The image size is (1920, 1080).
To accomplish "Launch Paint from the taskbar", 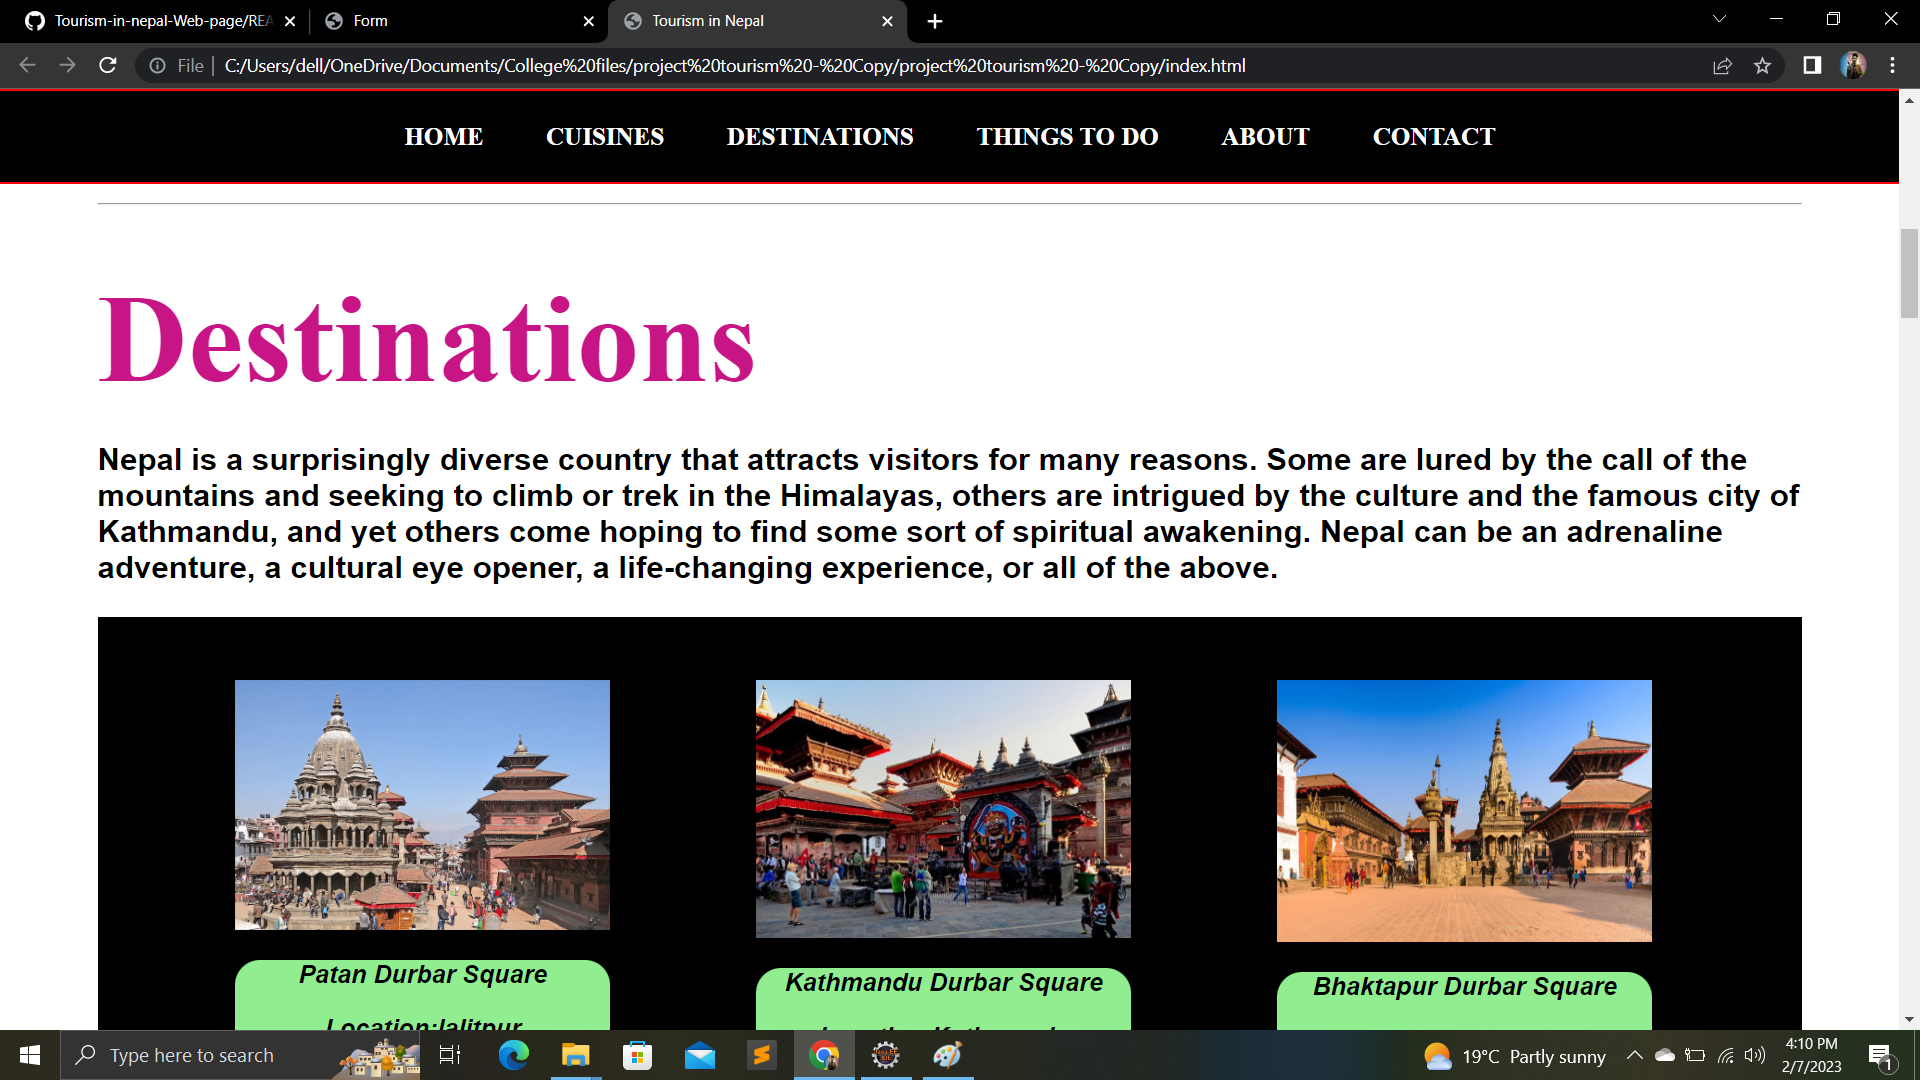I will click(948, 1055).
